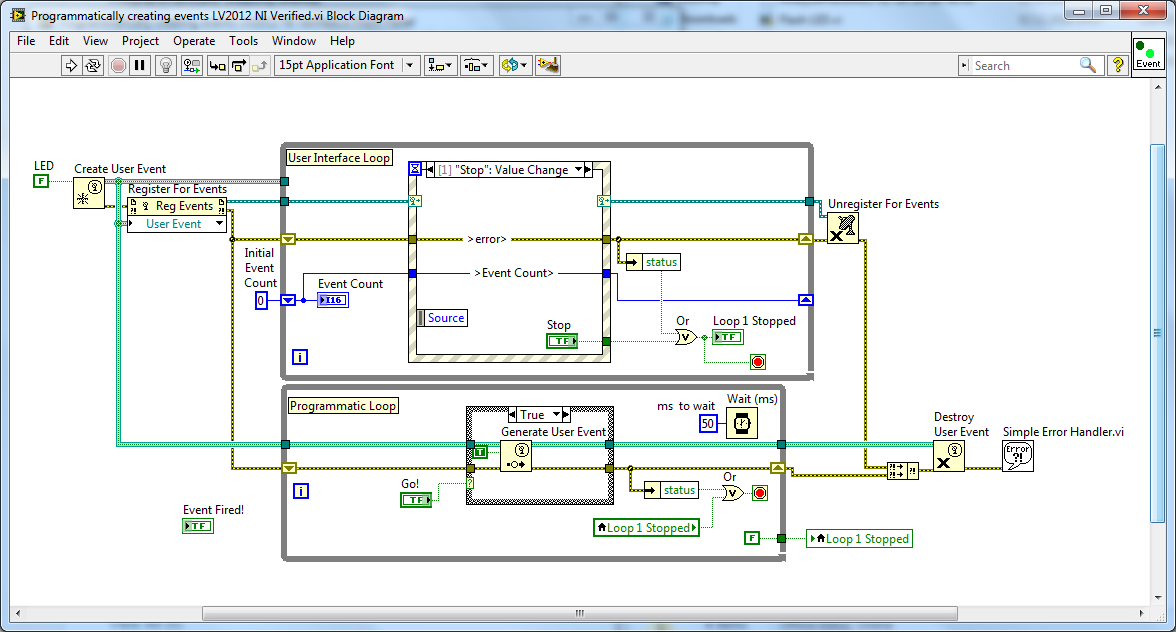Click the search magnifier icon

click(x=1088, y=65)
